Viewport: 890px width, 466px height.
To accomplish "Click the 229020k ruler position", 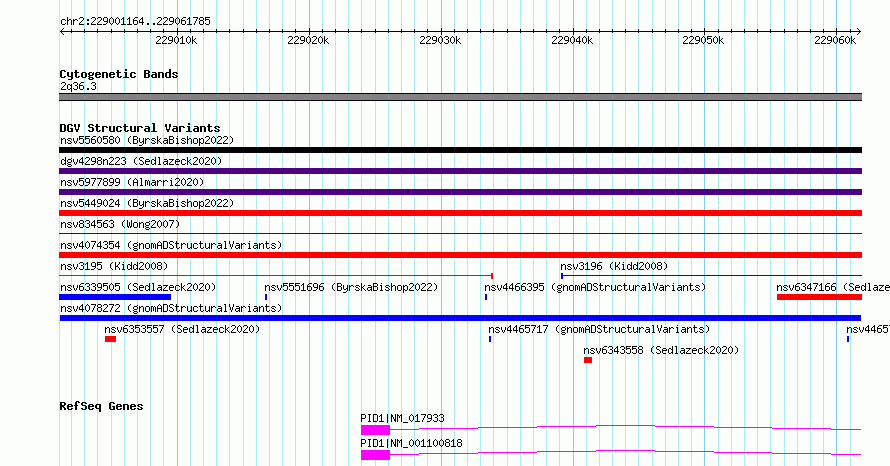I will pyautogui.click(x=308, y=40).
